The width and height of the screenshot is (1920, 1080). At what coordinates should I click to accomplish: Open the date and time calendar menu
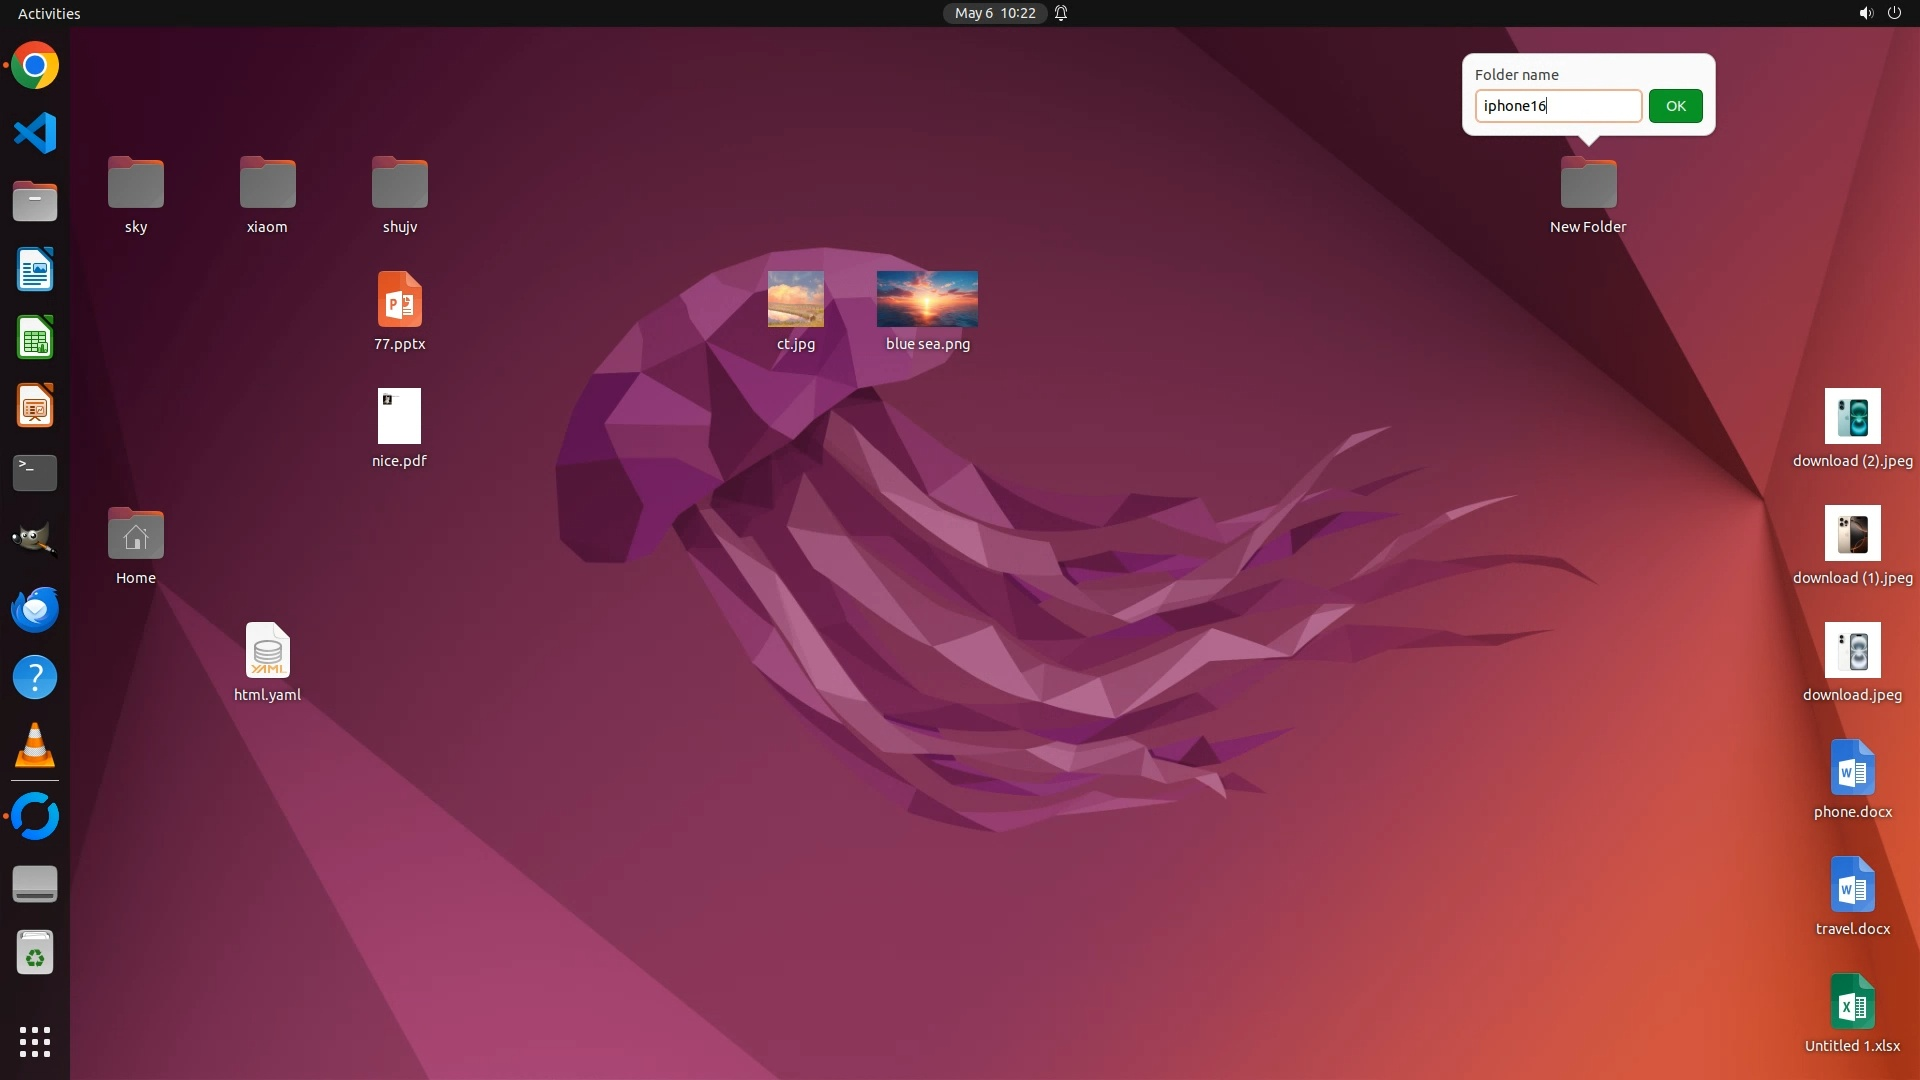(x=994, y=13)
